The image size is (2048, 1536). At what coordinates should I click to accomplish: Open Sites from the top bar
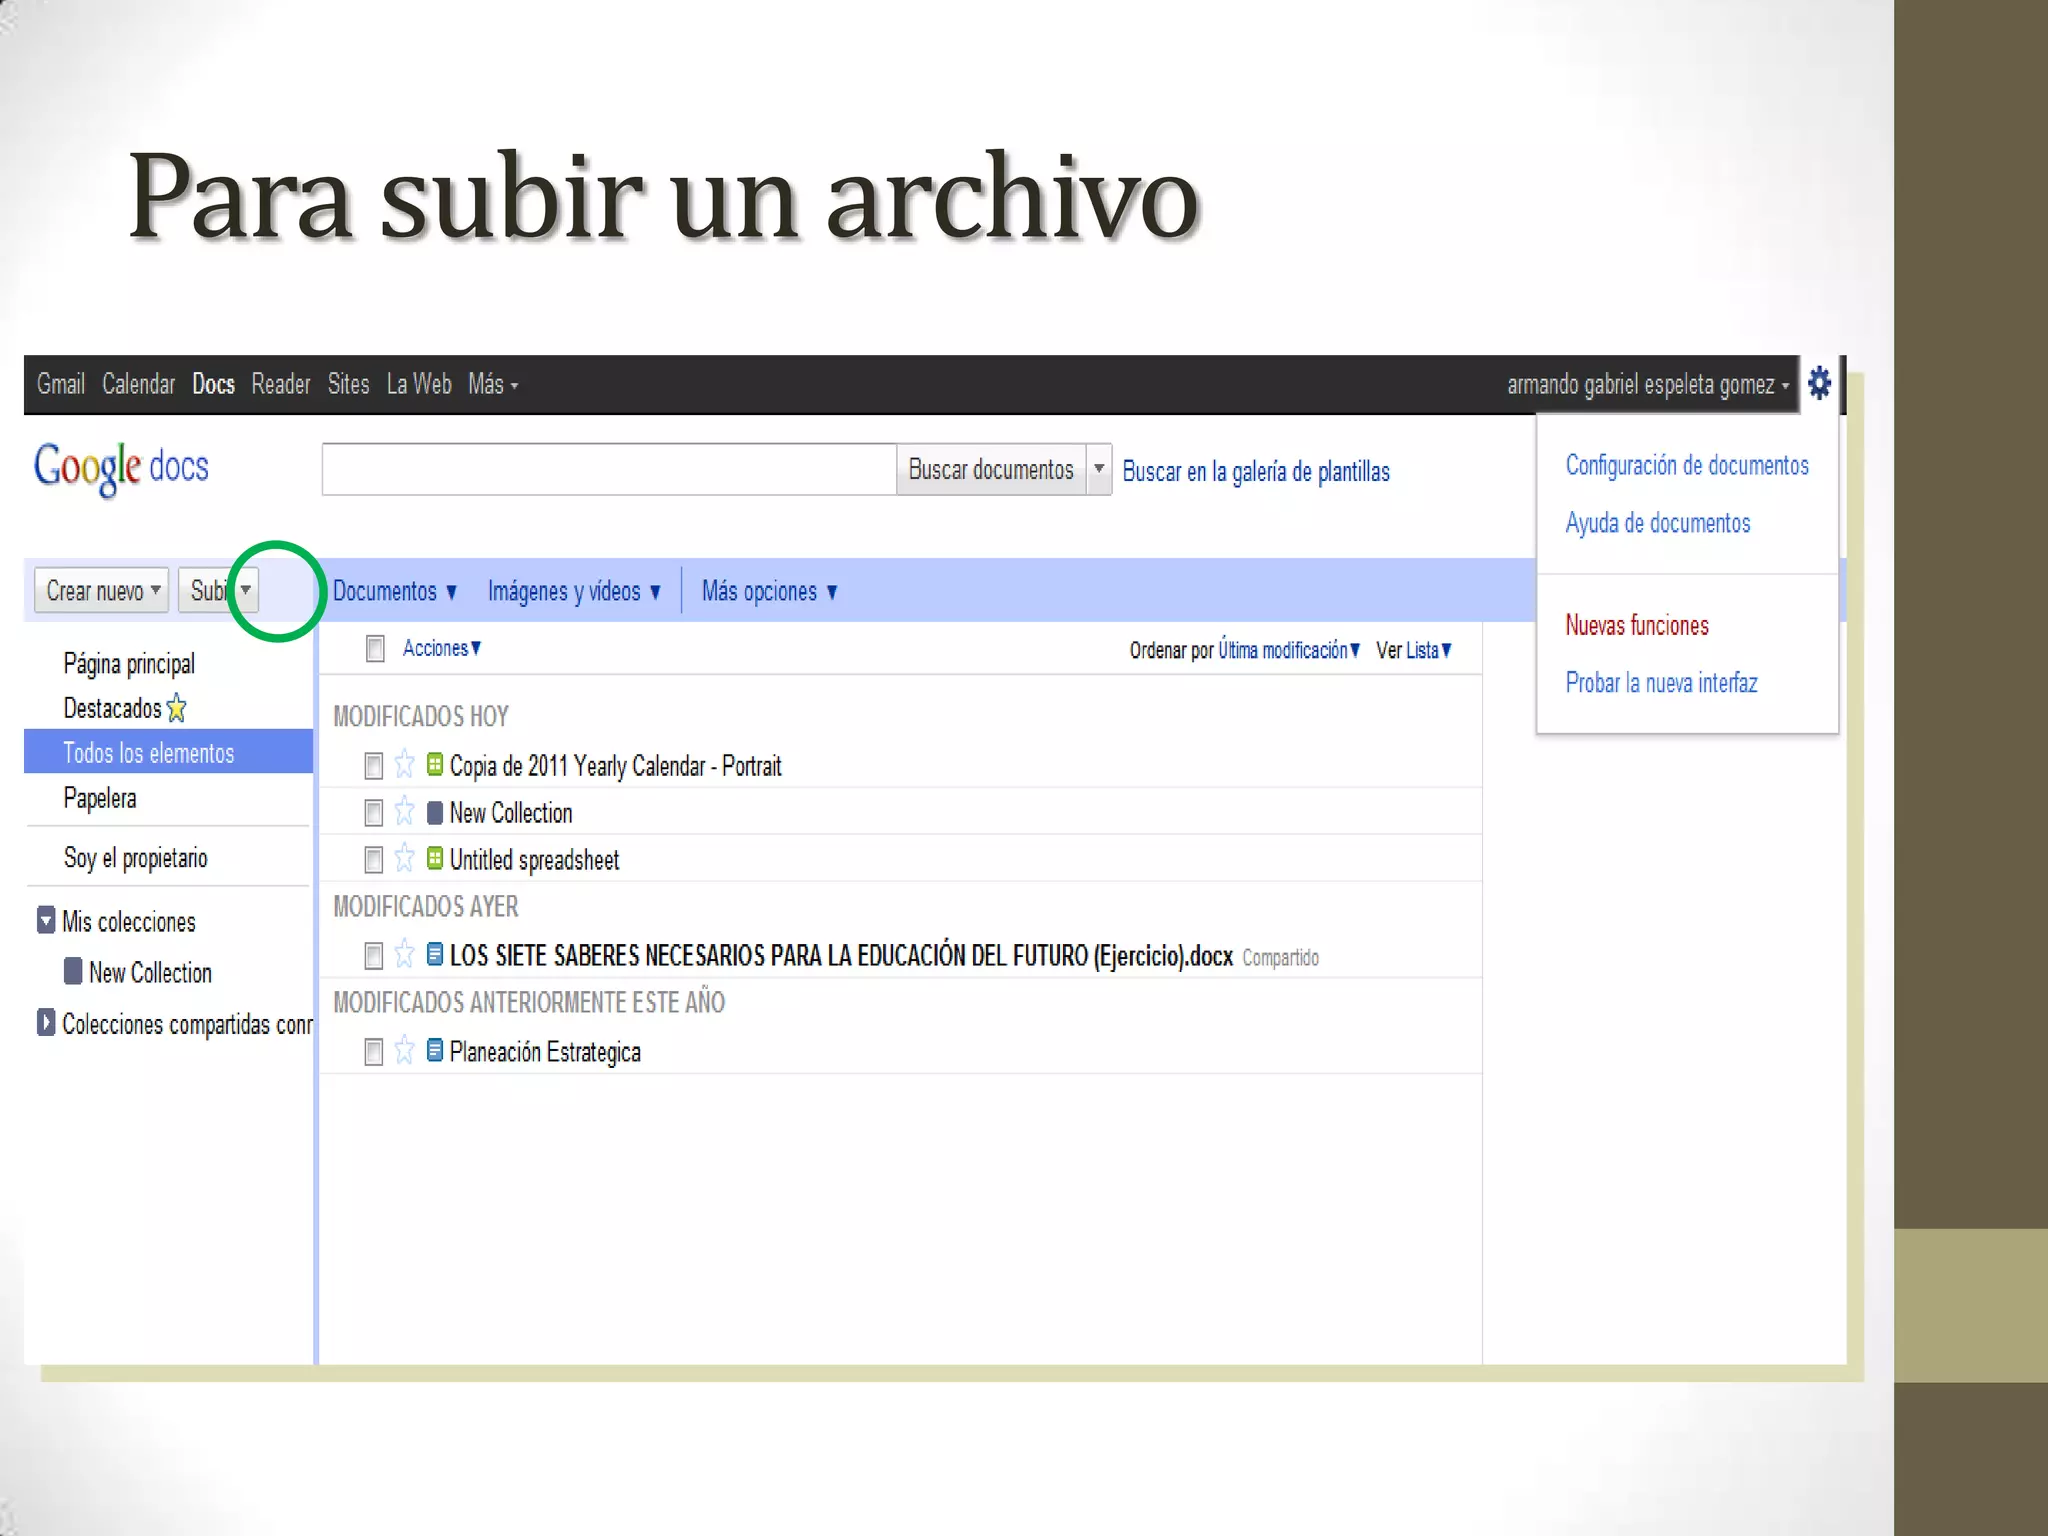[348, 384]
